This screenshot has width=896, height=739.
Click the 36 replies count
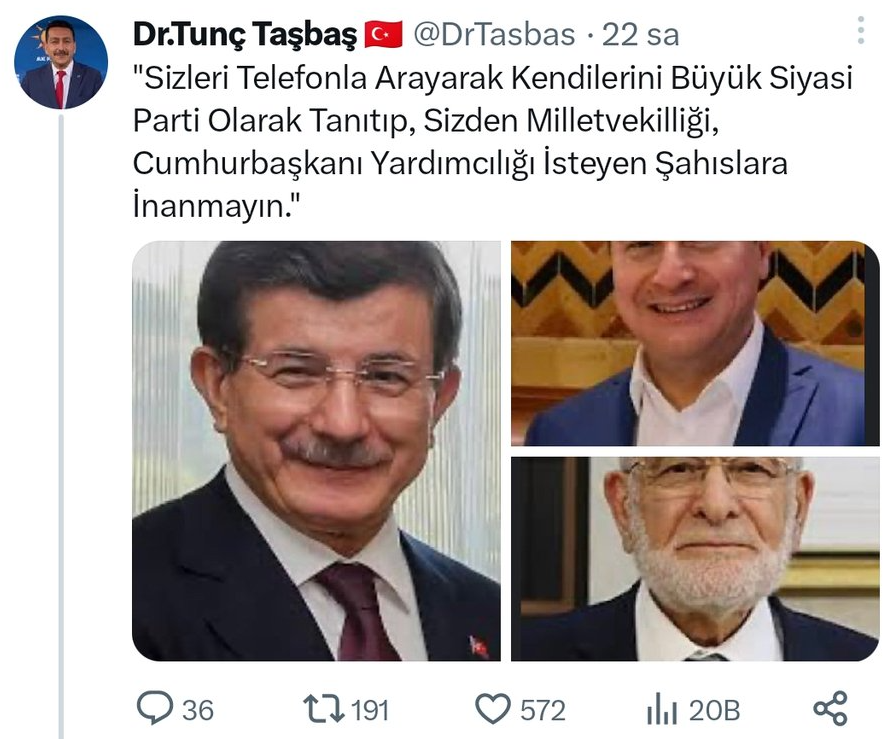[x=198, y=710]
